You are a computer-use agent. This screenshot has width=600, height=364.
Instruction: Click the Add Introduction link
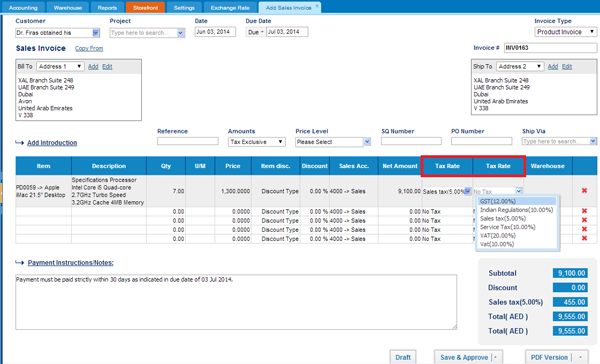coord(52,143)
